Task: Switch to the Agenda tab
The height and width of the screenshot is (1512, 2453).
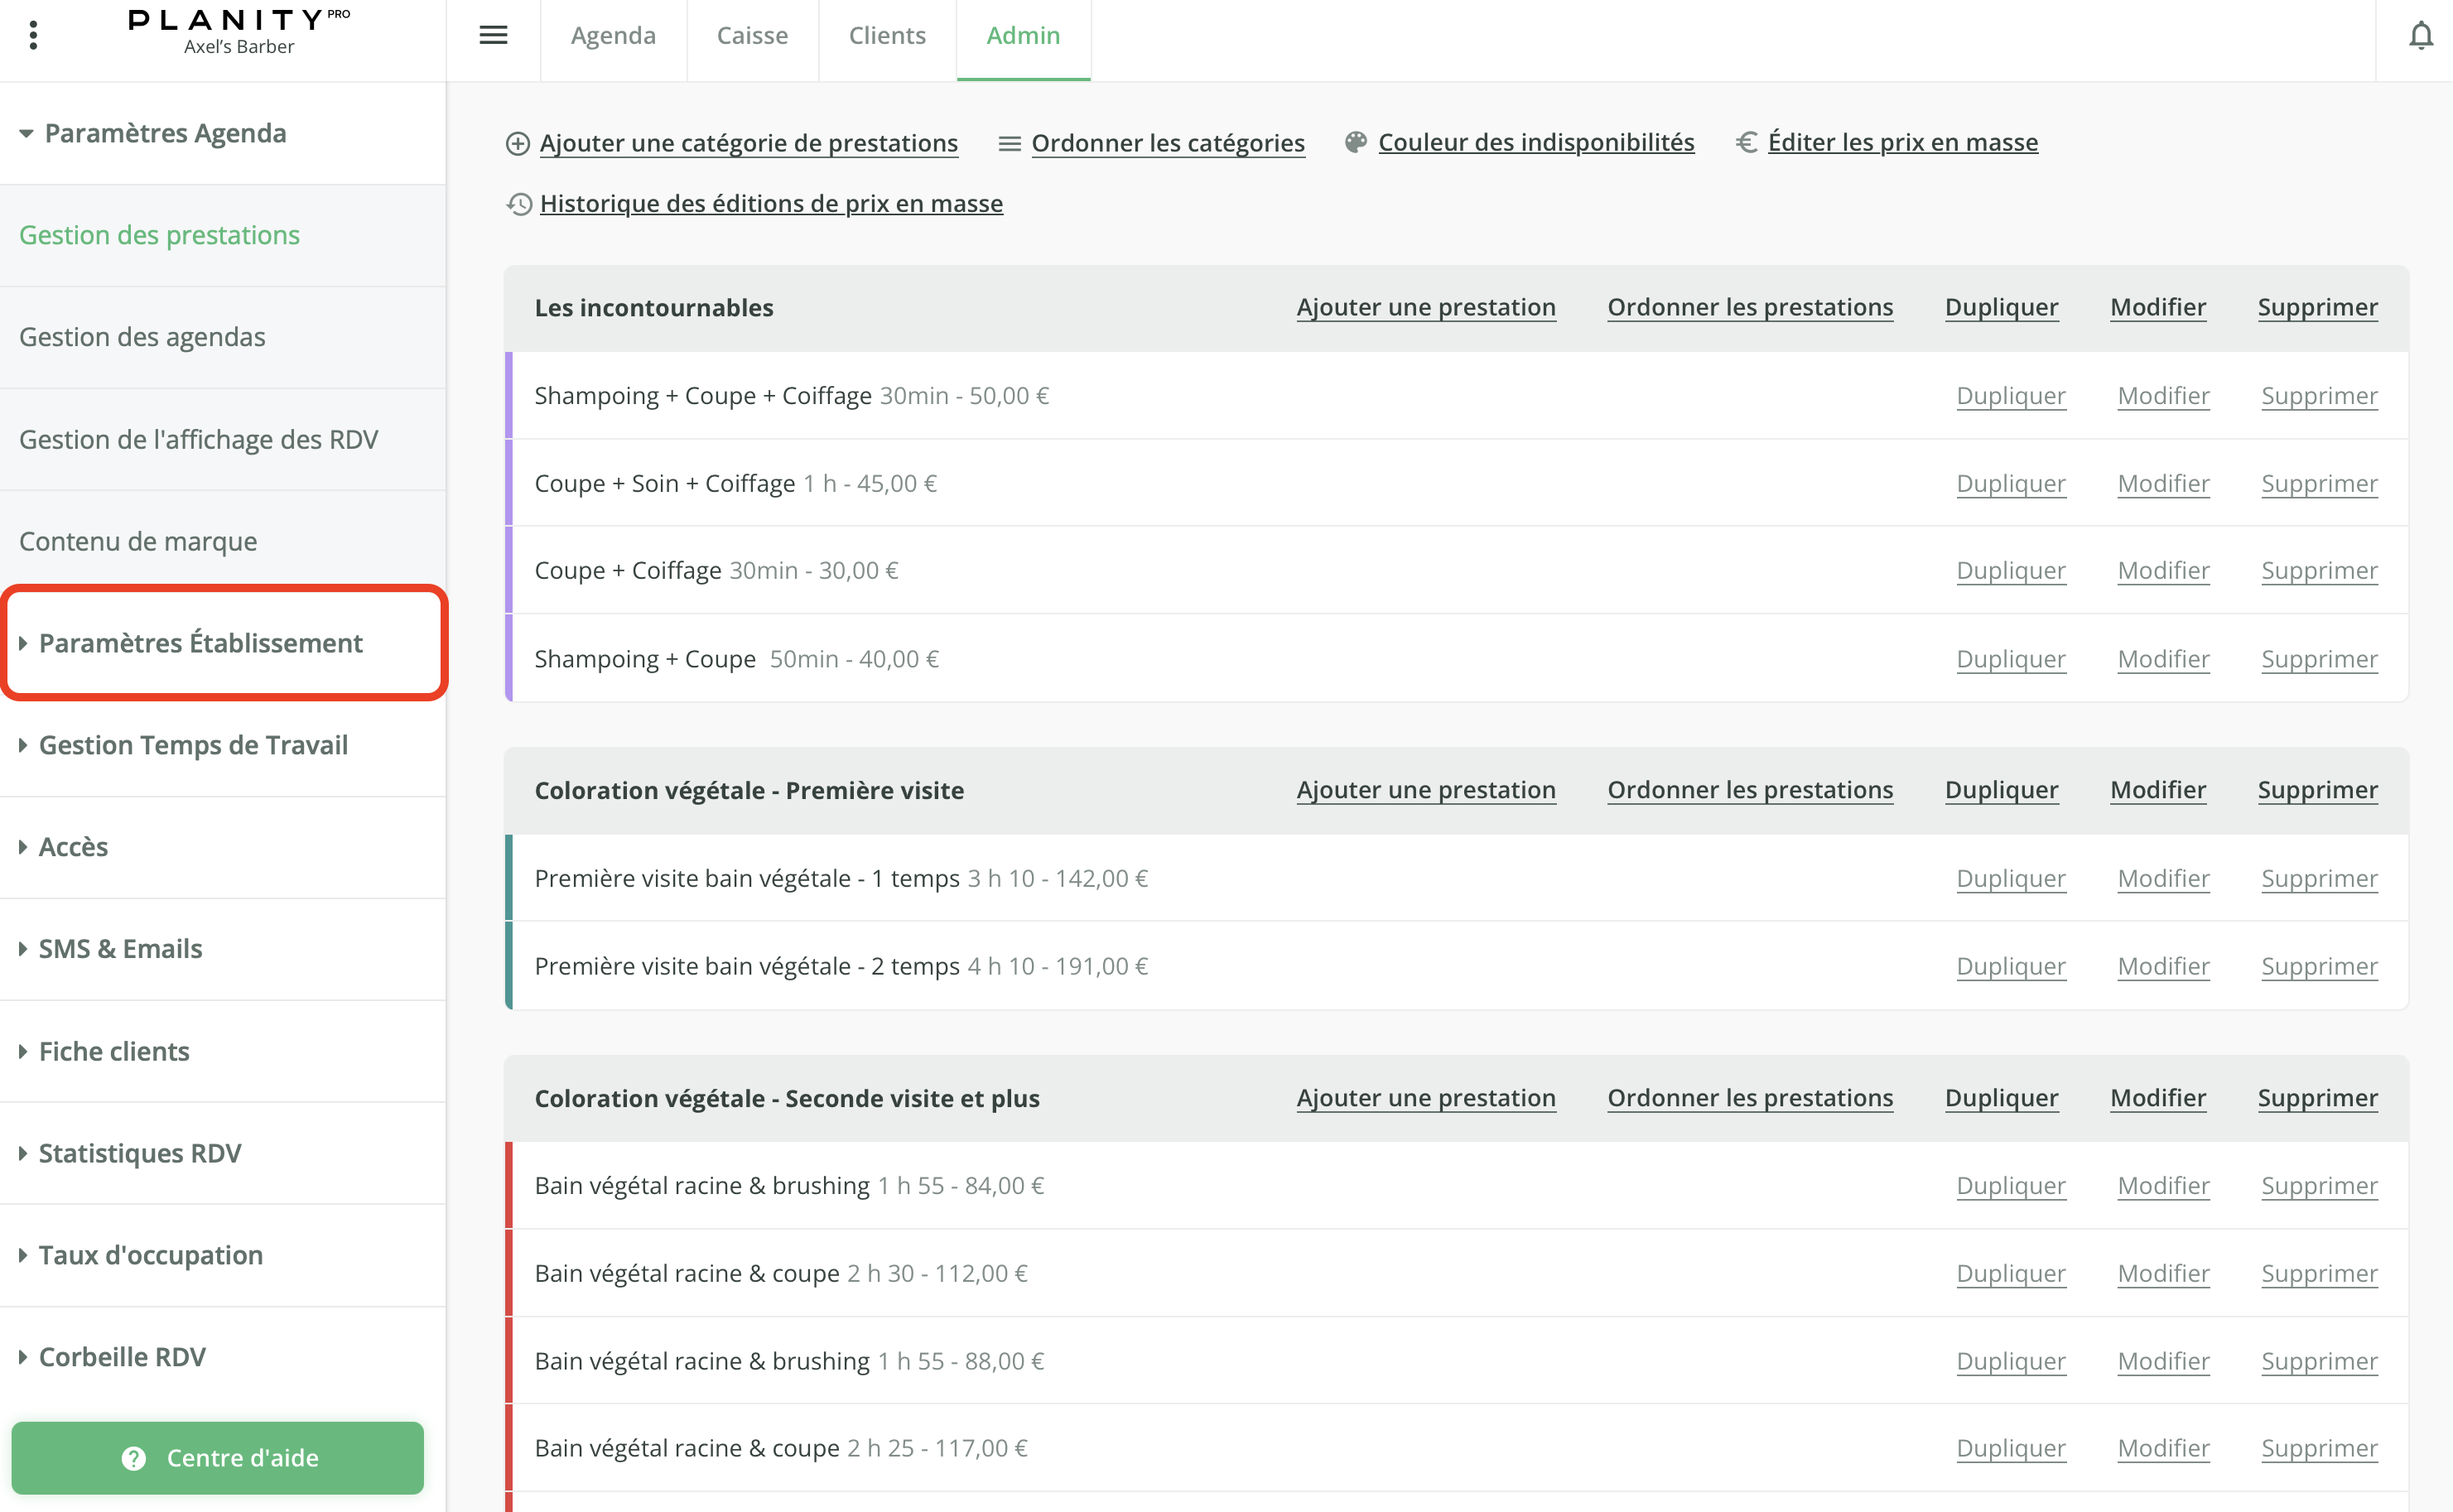Action: click(x=613, y=36)
